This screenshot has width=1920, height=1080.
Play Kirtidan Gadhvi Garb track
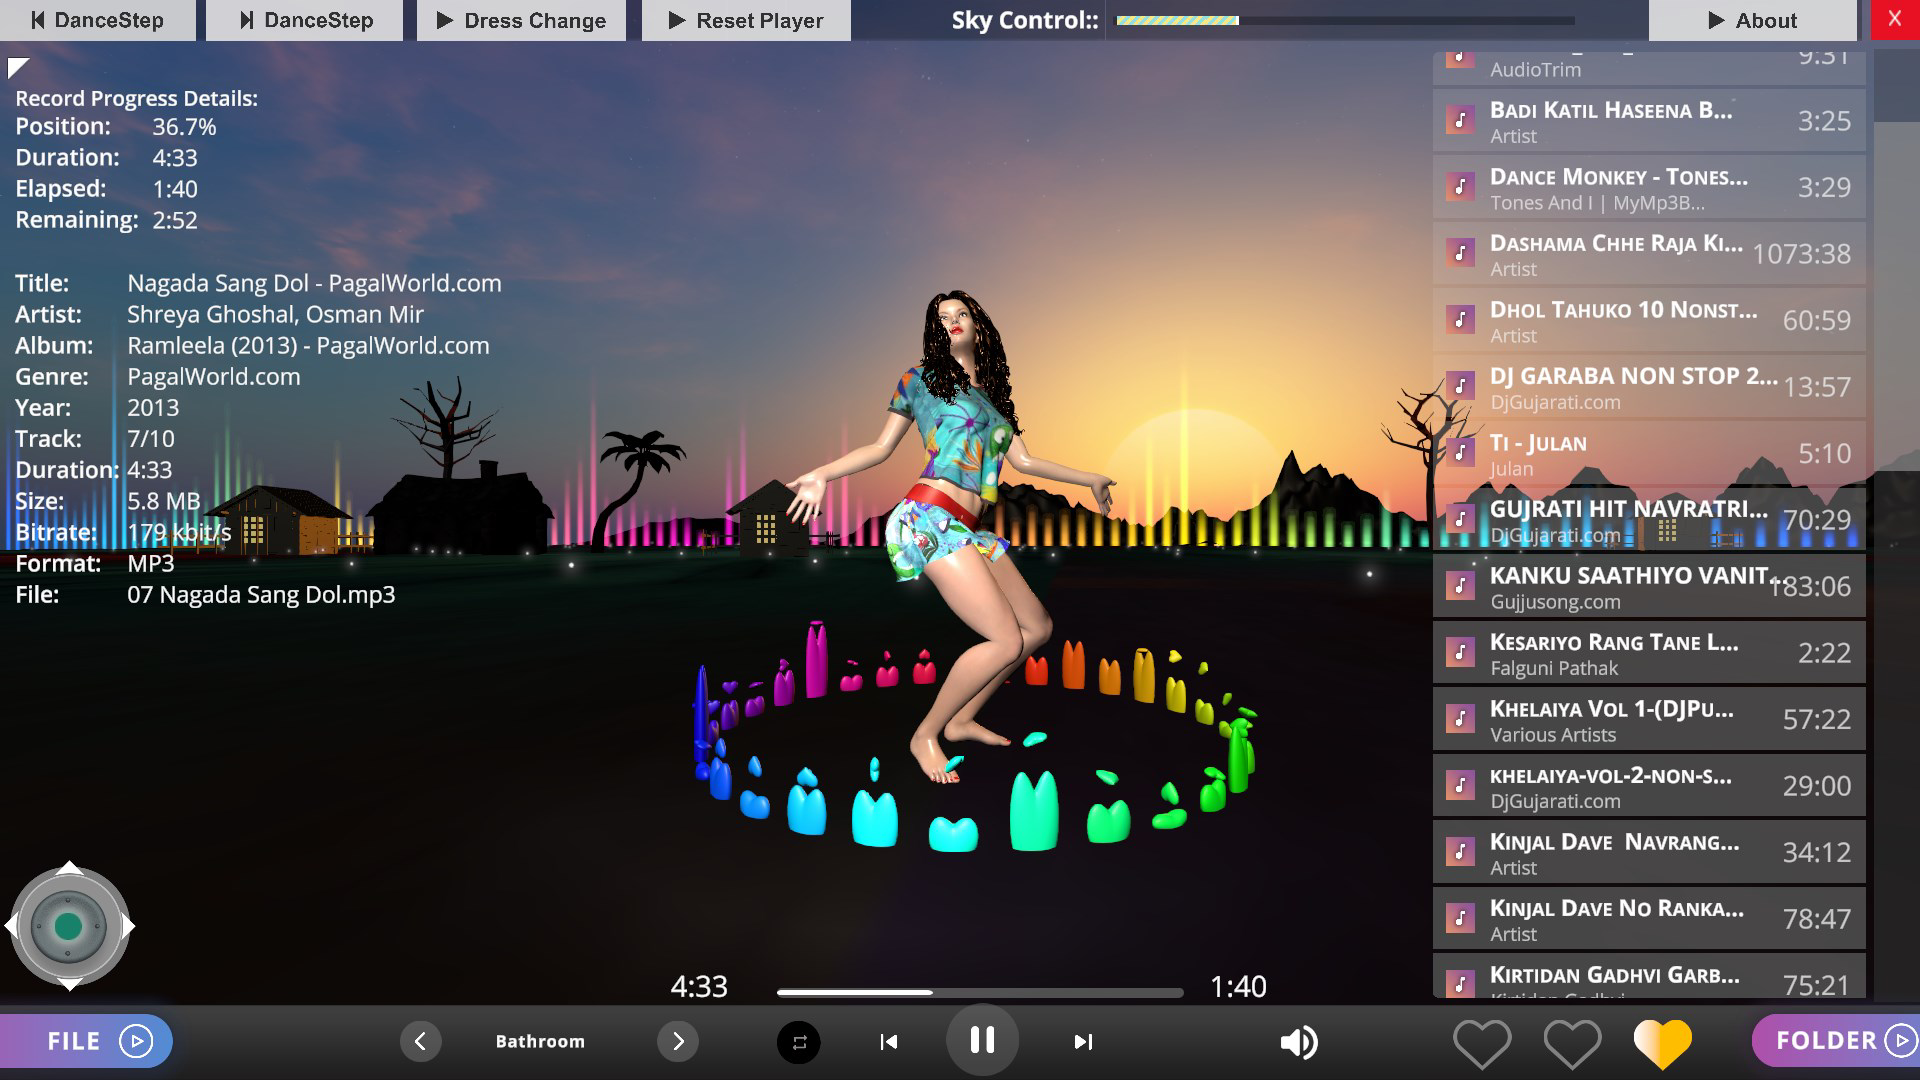(x=1649, y=976)
